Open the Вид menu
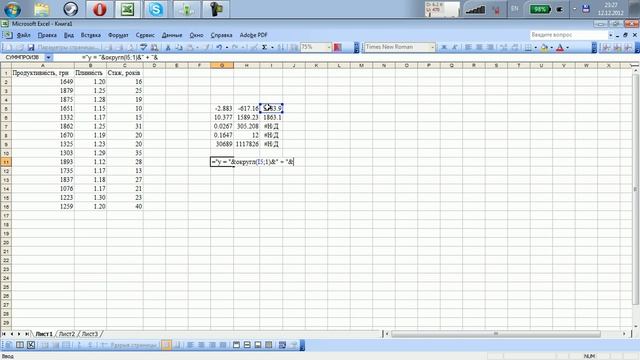The width and height of the screenshot is (640, 360). 69,35
